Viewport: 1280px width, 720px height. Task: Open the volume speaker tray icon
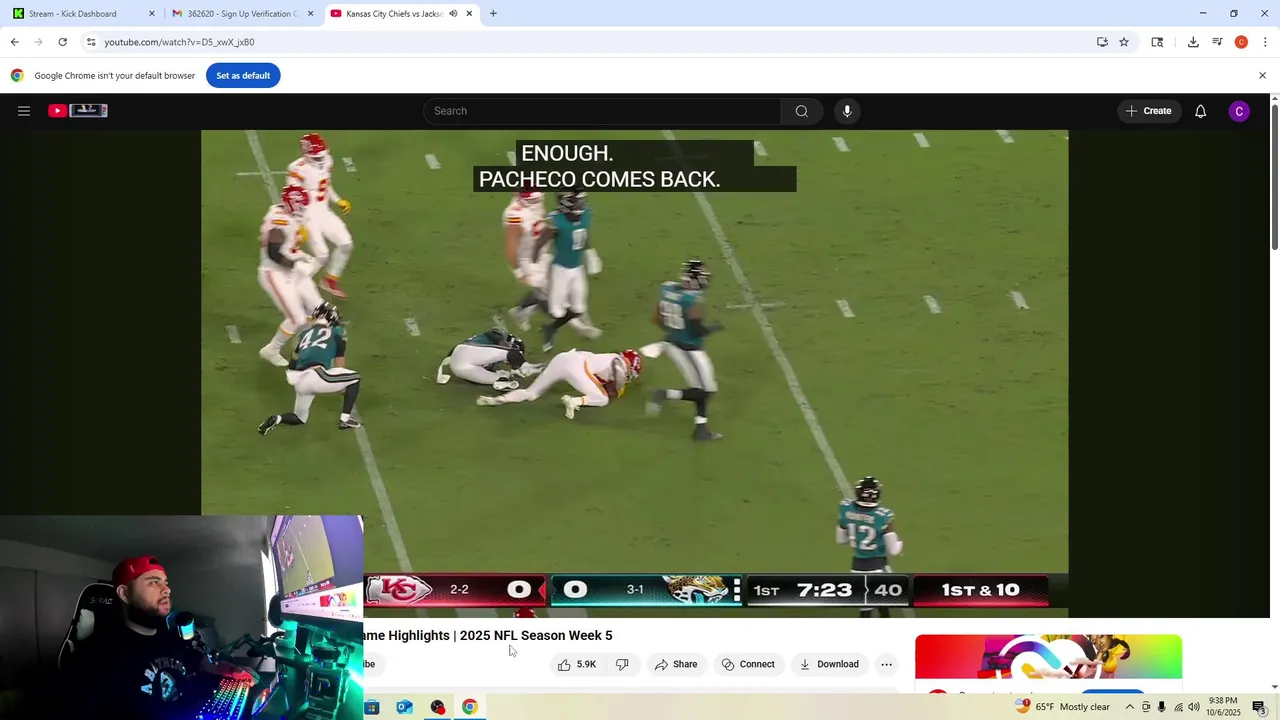point(1194,707)
